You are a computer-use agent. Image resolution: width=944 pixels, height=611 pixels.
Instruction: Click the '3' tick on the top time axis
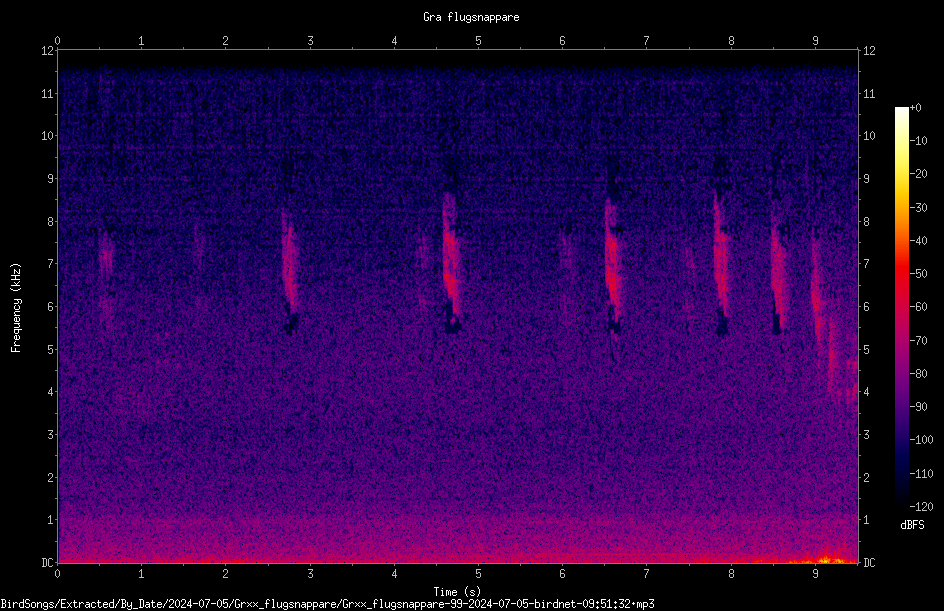click(310, 41)
